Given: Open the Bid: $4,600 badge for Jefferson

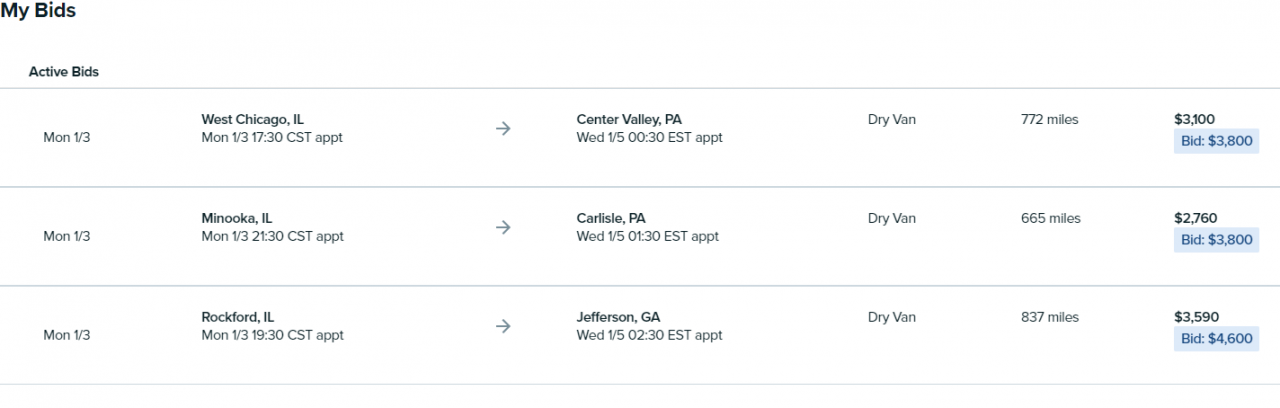Looking at the screenshot, I should [1216, 339].
